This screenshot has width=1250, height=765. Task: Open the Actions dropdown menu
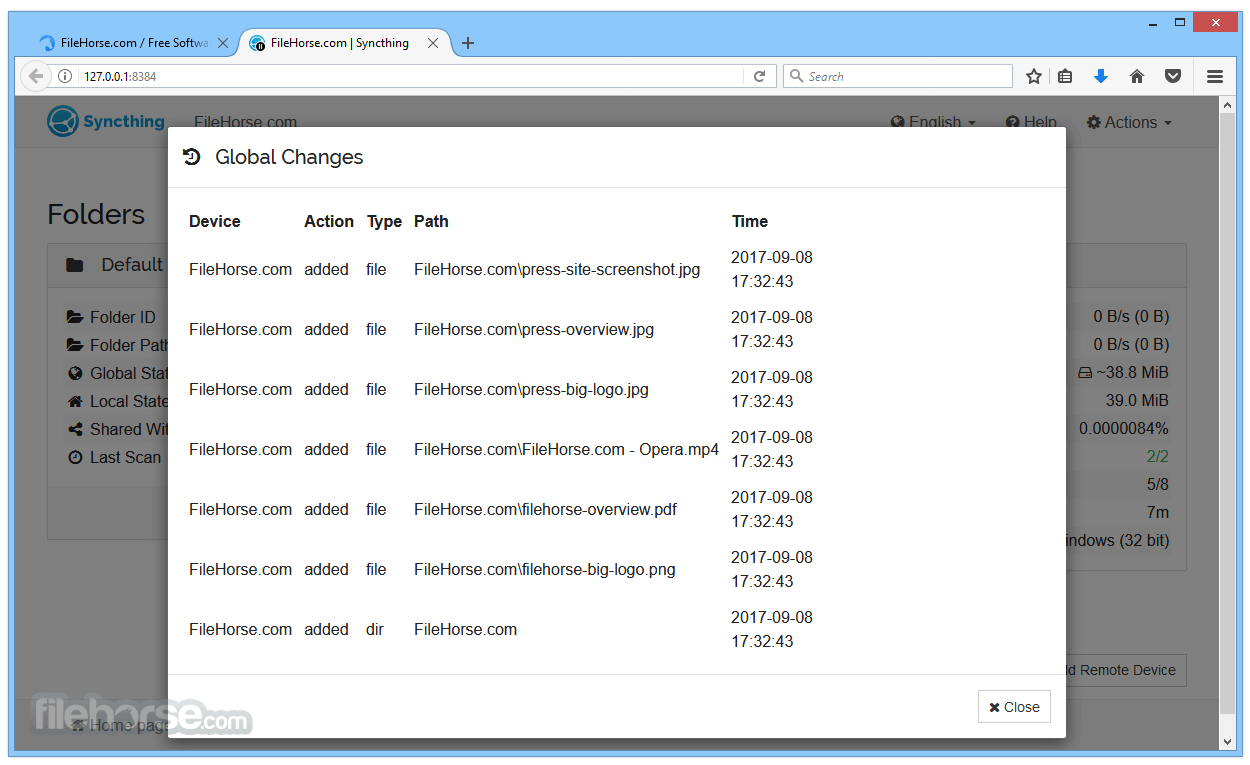pyautogui.click(x=1129, y=122)
